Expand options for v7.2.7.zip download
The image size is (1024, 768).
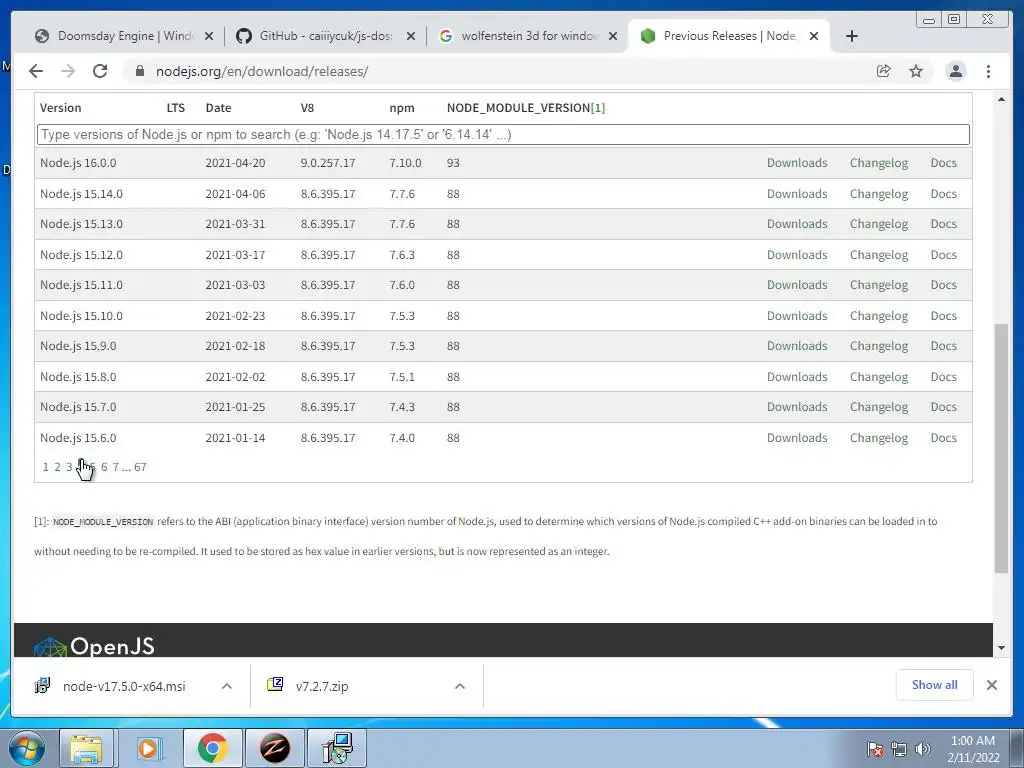(460, 686)
